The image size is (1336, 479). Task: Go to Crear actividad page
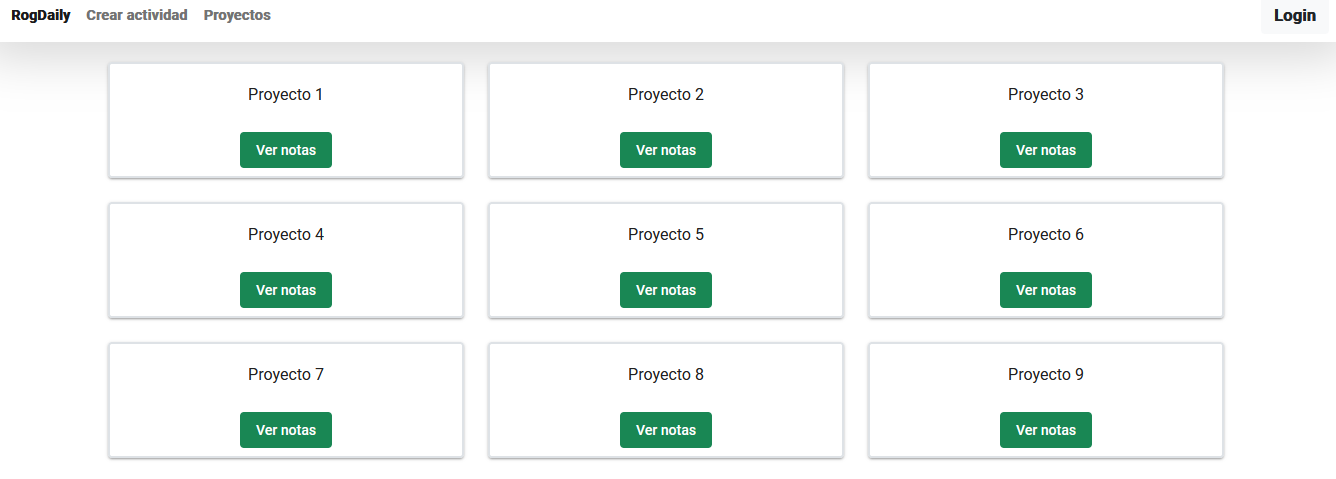(137, 15)
